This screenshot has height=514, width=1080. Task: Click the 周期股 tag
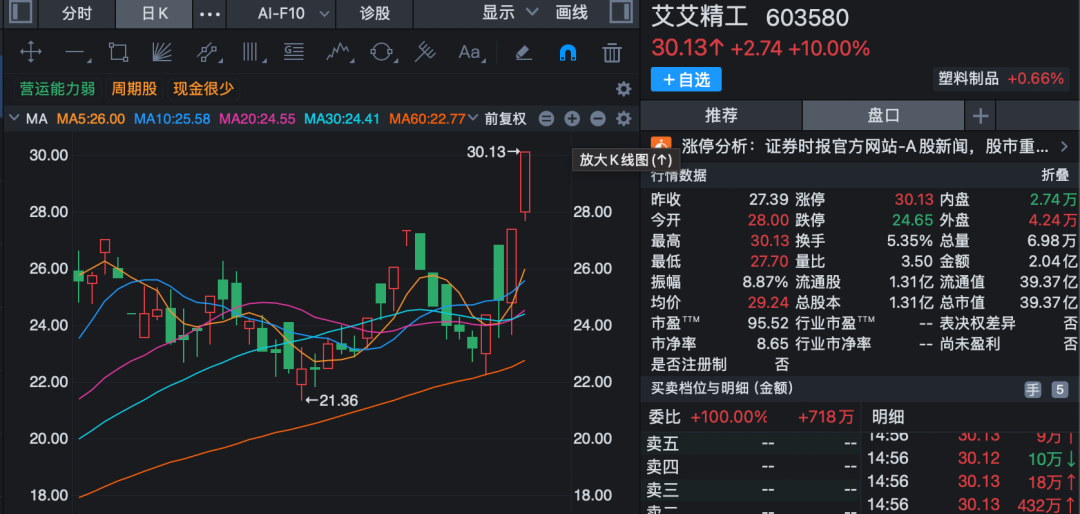(134, 89)
